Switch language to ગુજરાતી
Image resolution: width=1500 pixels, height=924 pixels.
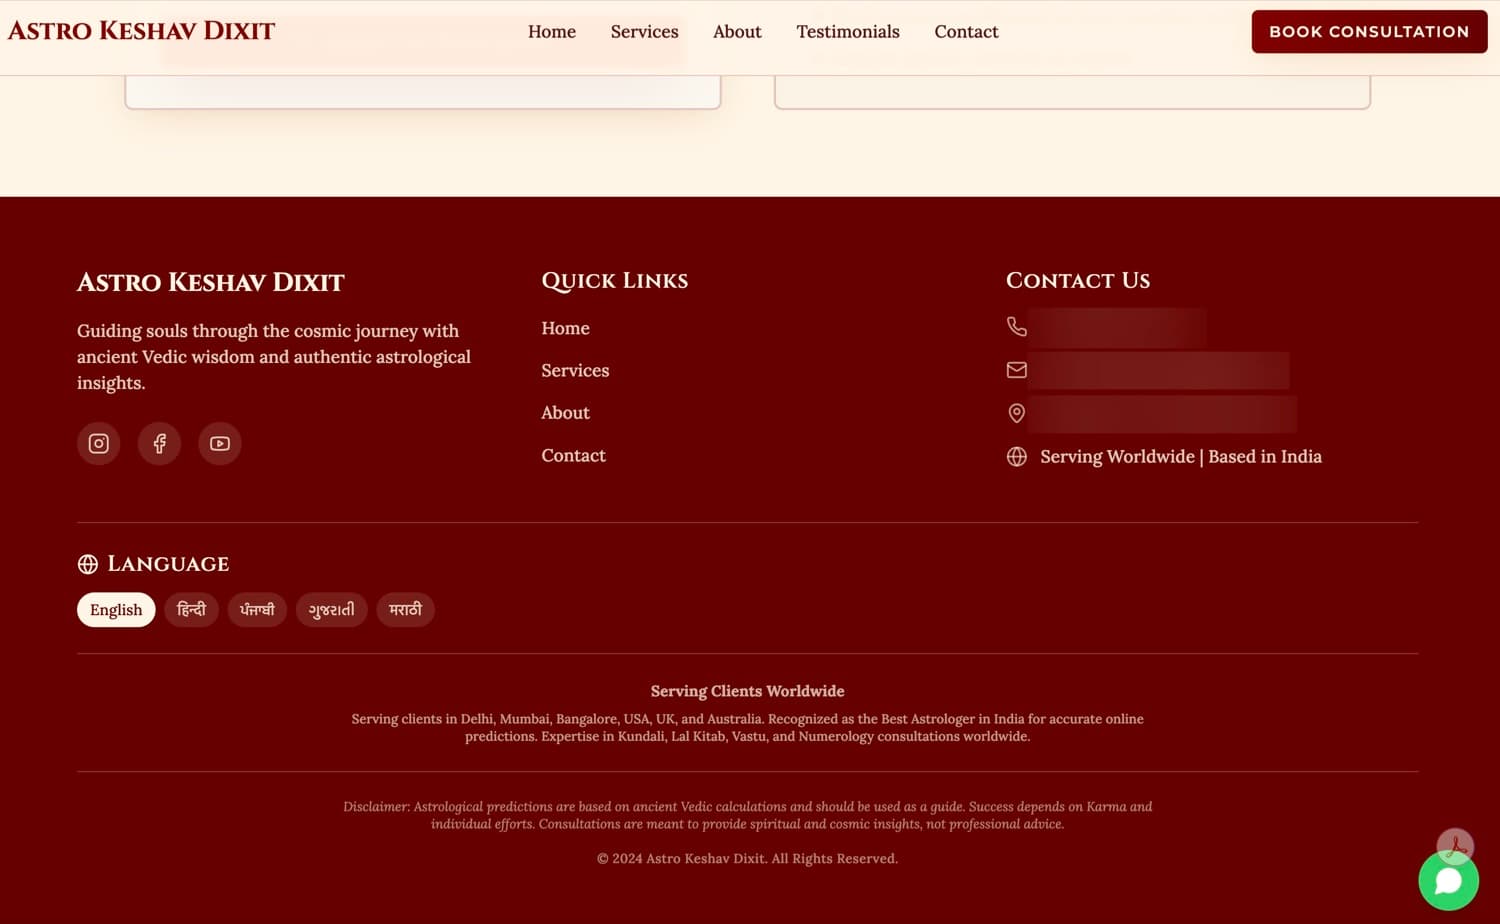[332, 610]
